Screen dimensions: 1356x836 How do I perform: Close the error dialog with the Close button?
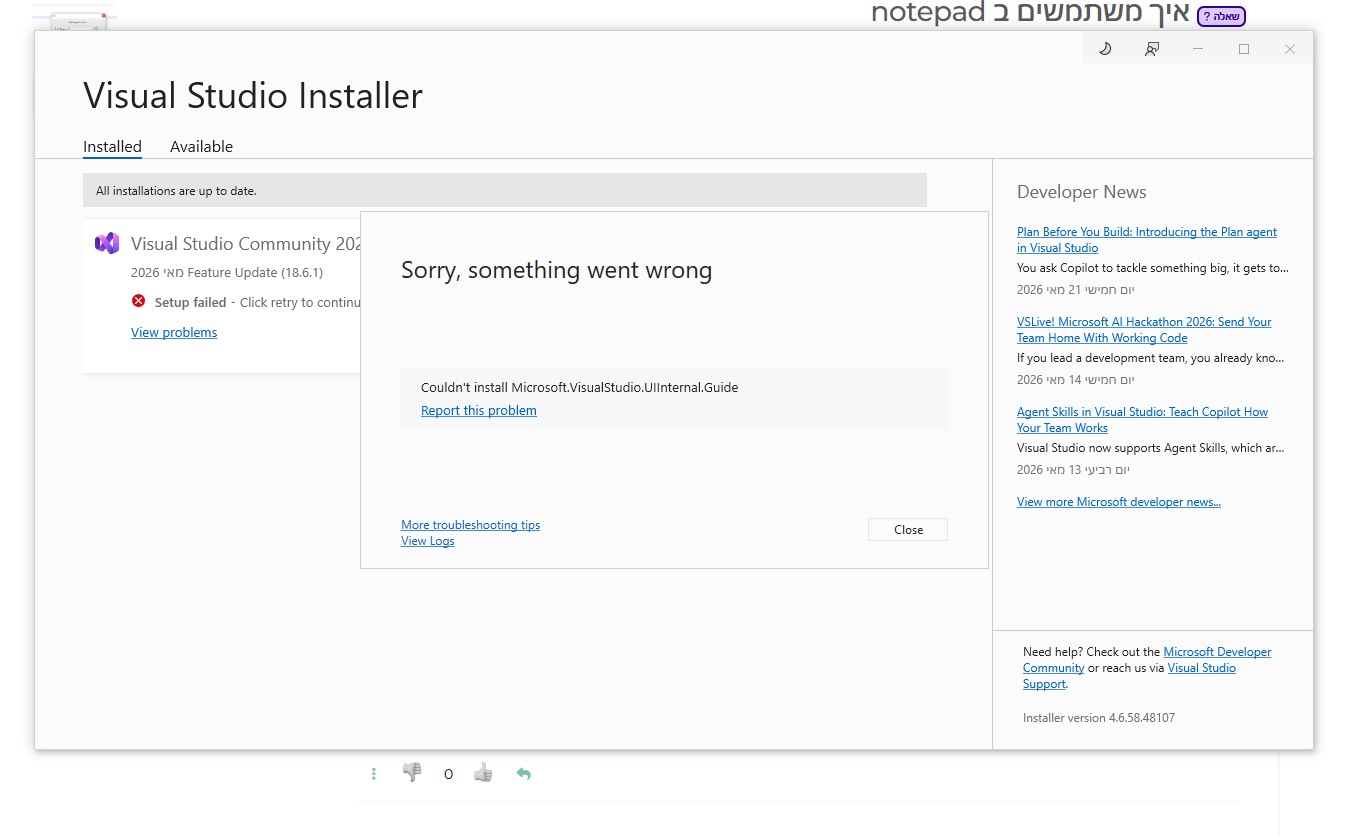[x=908, y=530]
